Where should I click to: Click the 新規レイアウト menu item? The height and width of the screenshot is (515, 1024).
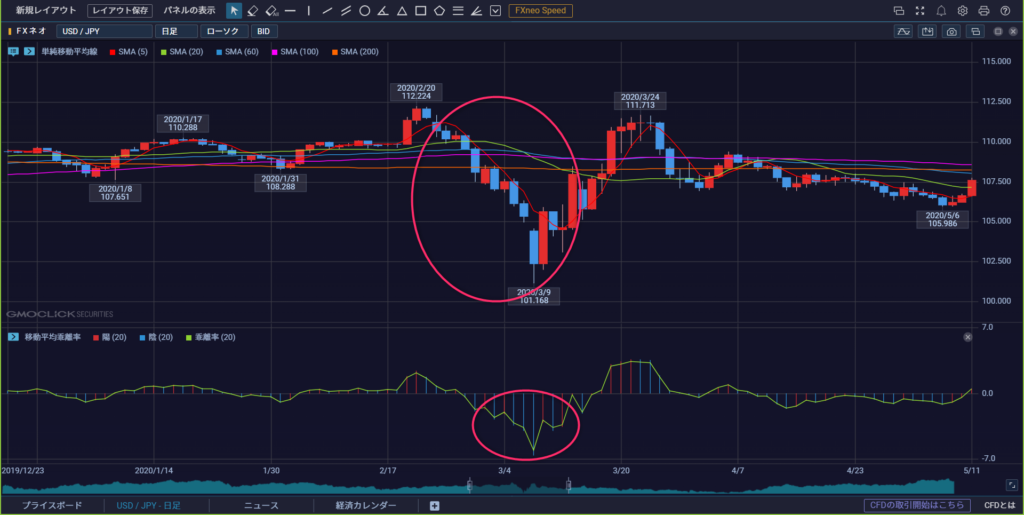(x=46, y=10)
